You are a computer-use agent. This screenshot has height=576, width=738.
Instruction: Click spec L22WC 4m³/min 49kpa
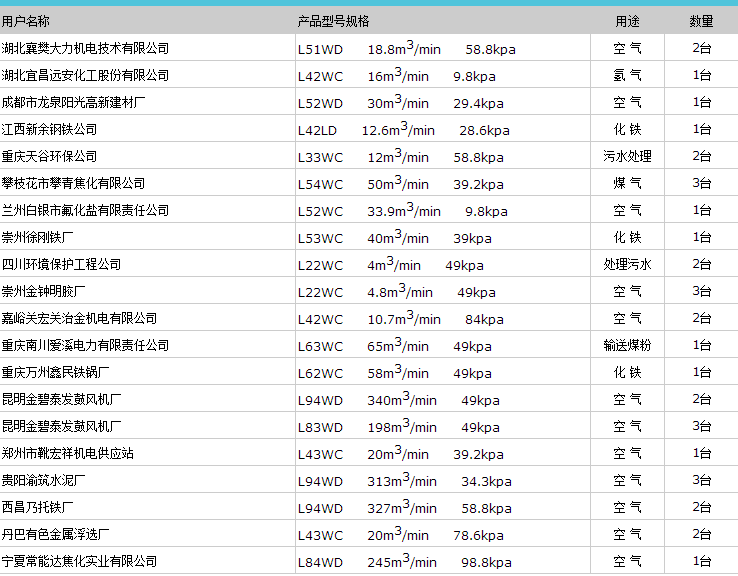point(391,264)
